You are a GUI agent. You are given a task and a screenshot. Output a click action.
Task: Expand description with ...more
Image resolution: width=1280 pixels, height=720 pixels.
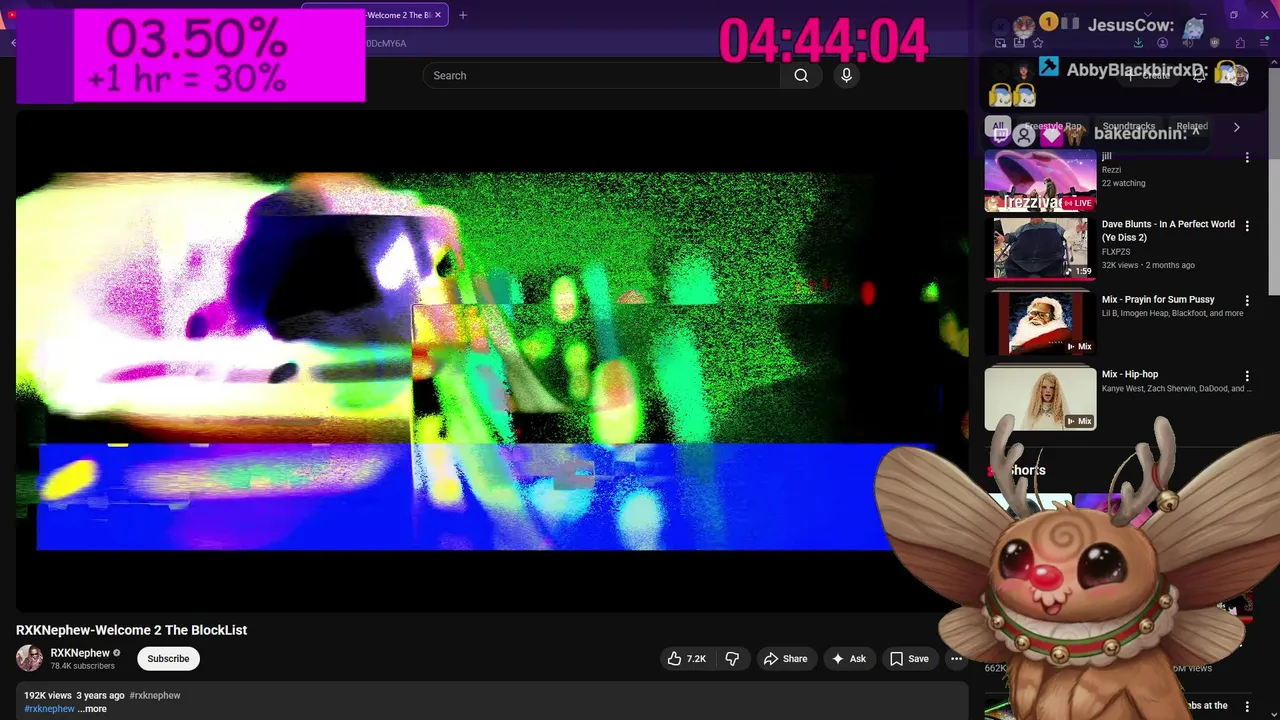tap(92, 709)
